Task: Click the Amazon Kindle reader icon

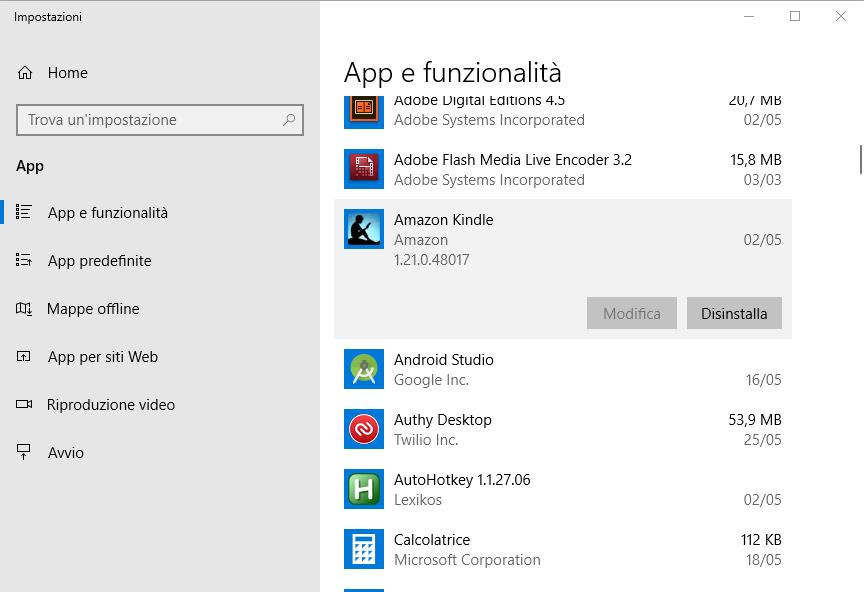Action: point(364,229)
